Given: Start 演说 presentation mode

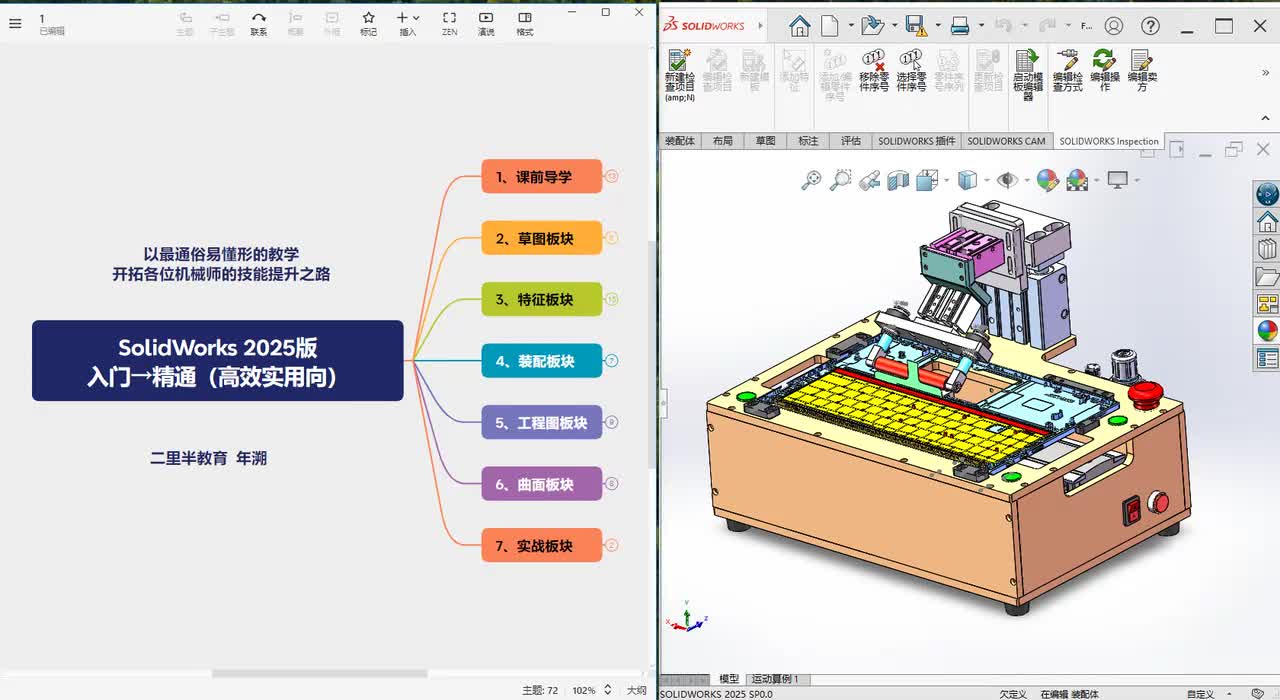Looking at the screenshot, I should tap(486, 24).
